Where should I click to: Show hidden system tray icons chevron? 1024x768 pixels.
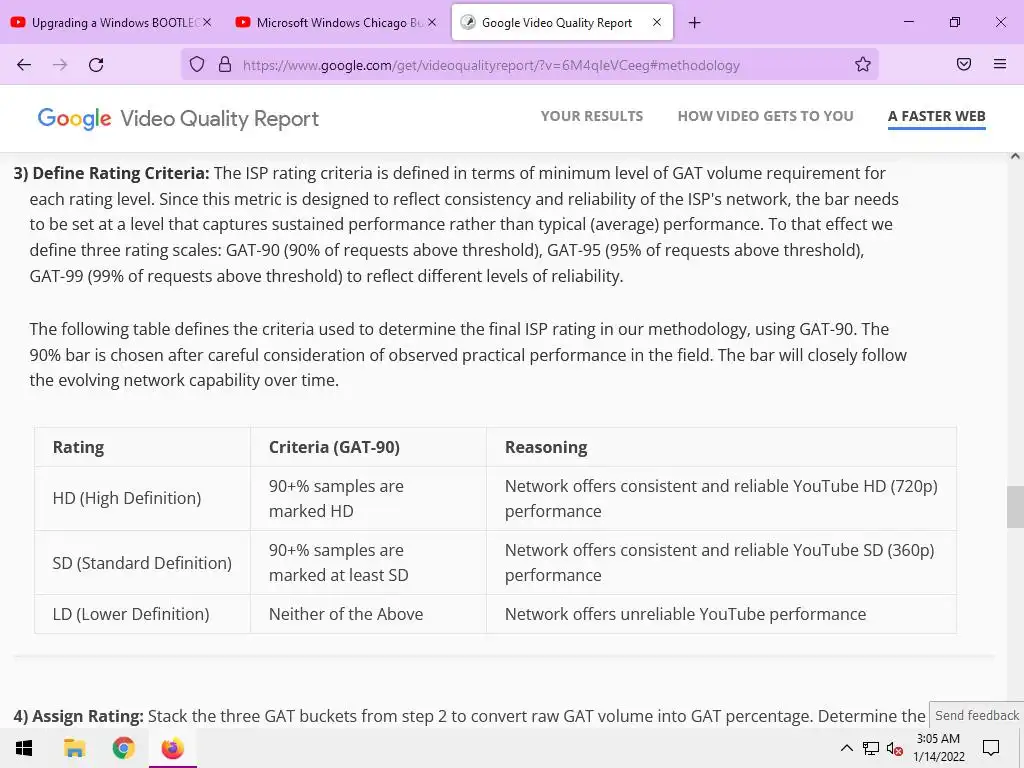(x=846, y=748)
